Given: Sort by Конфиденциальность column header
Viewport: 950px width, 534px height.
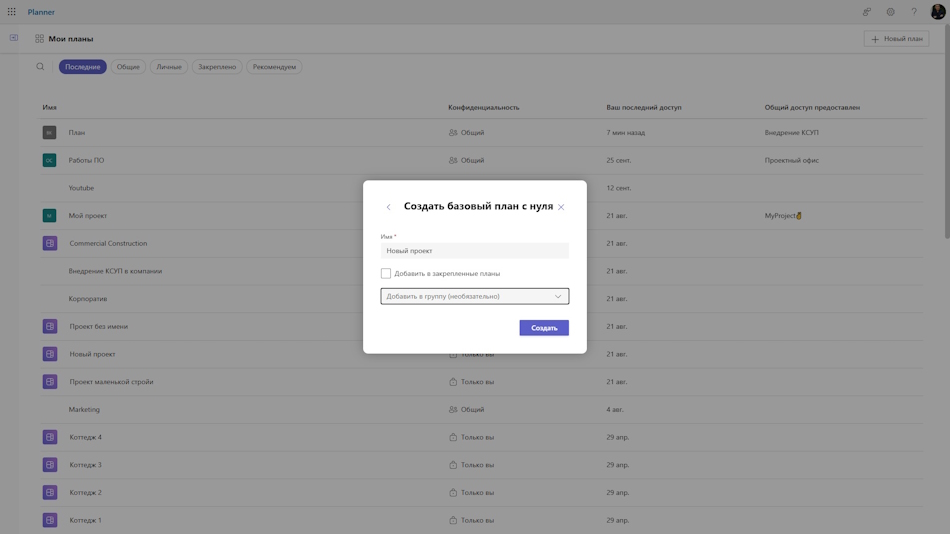Looking at the screenshot, I should [x=483, y=107].
